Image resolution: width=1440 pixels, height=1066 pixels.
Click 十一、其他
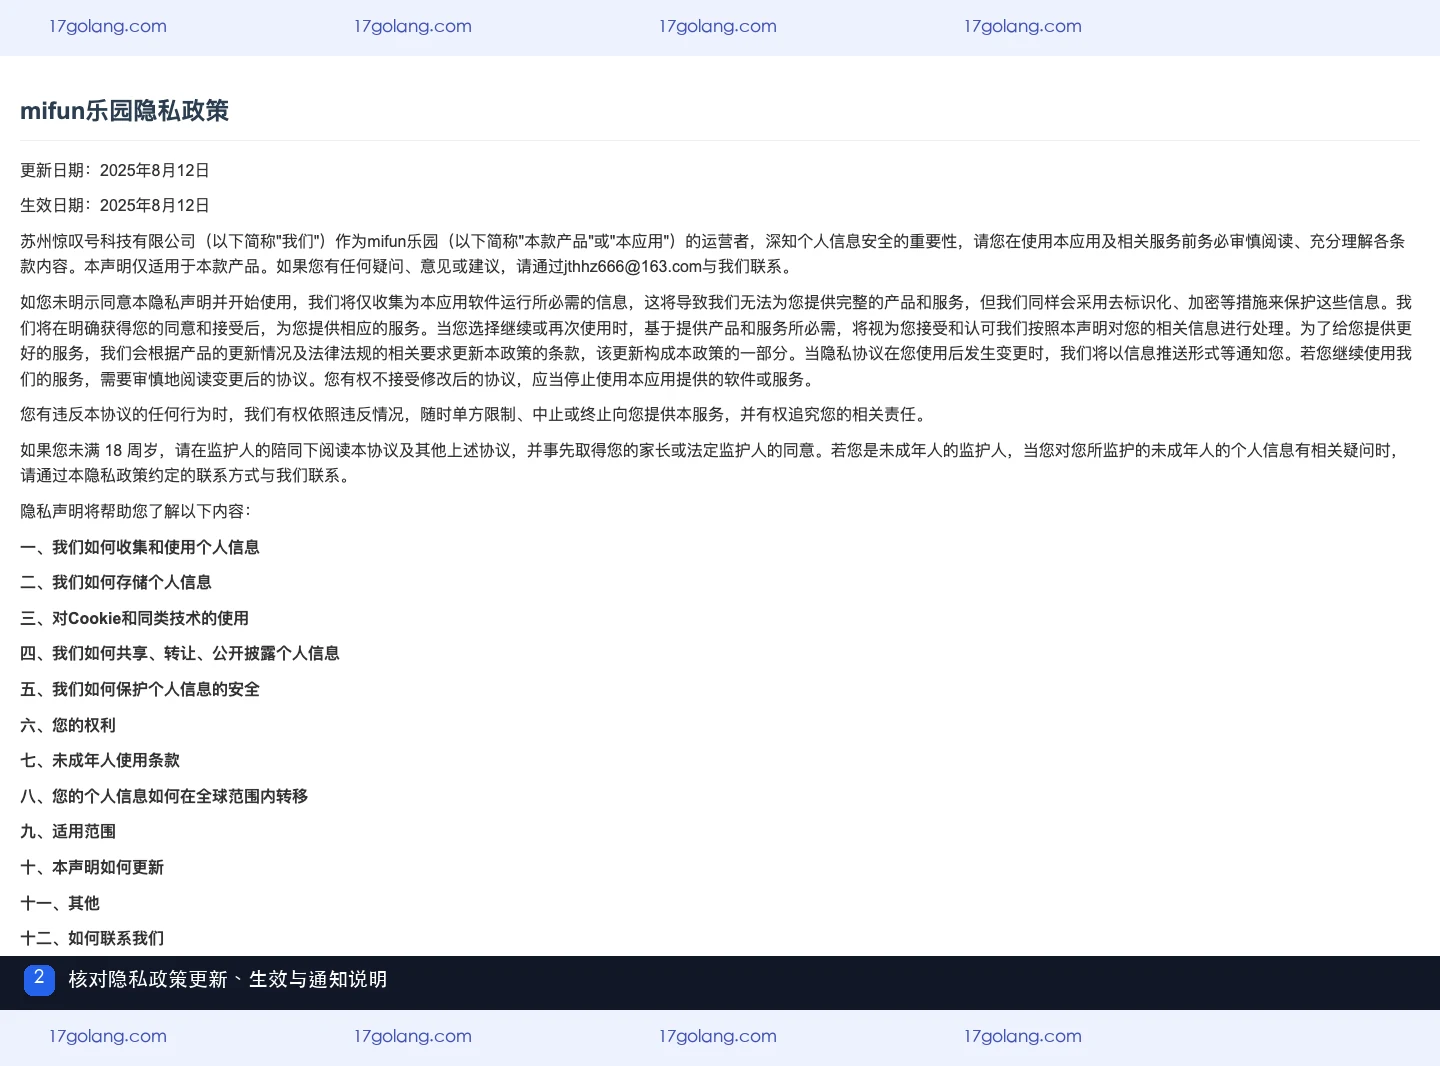tap(60, 903)
